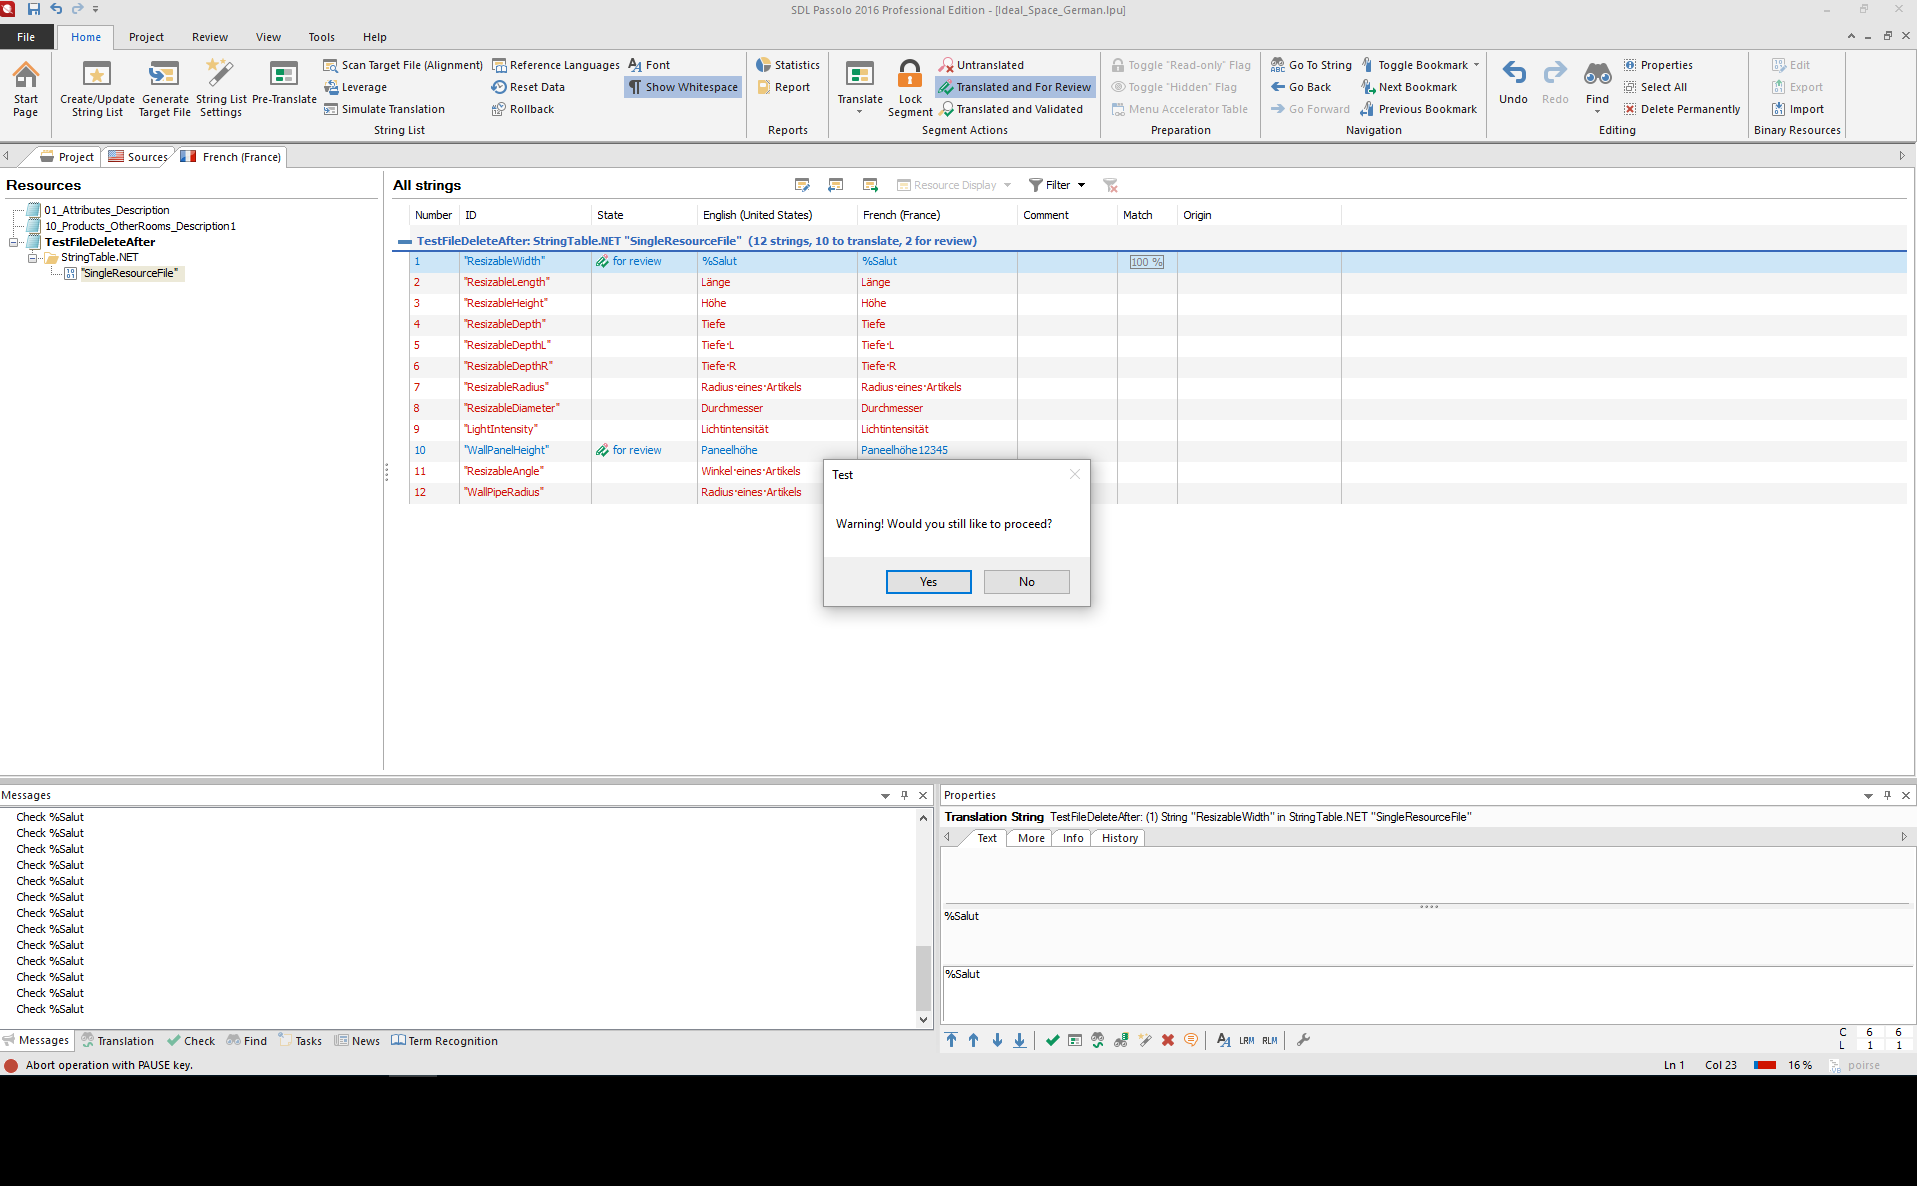
Task: Set state Translated and Validated
Action: [x=1011, y=109]
